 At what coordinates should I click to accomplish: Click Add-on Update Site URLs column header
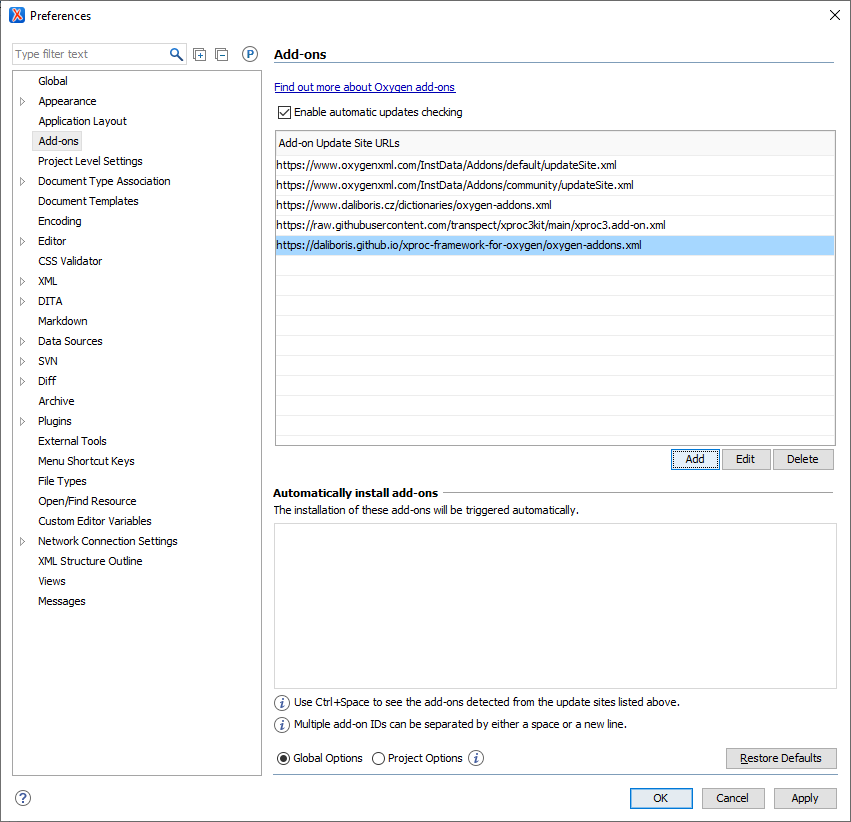(x=555, y=143)
